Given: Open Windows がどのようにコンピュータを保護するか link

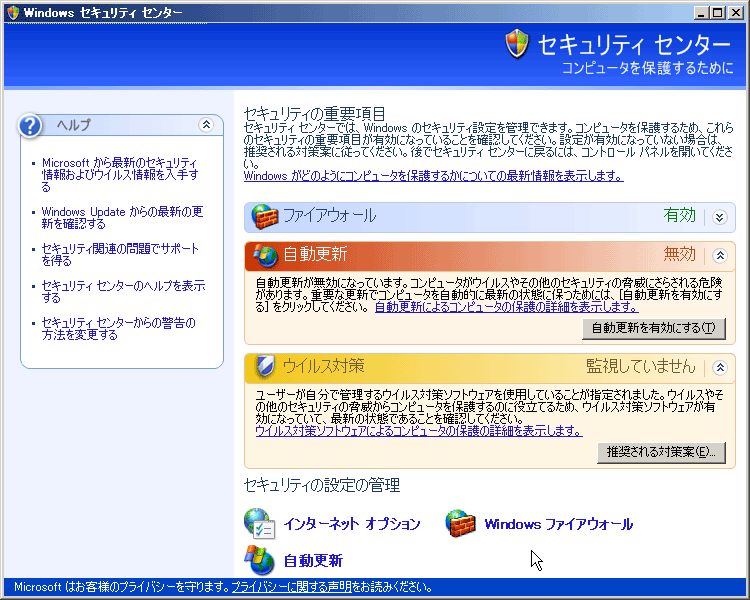Looking at the screenshot, I should pyautogui.click(x=433, y=176).
